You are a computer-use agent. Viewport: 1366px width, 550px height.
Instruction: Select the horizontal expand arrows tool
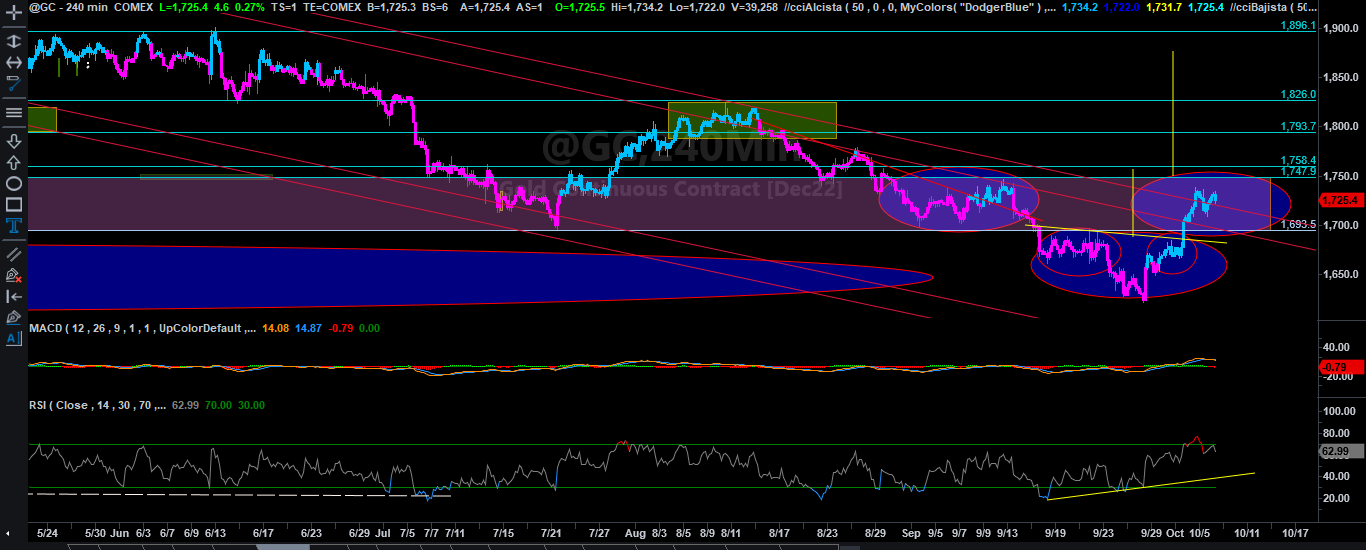[13, 63]
